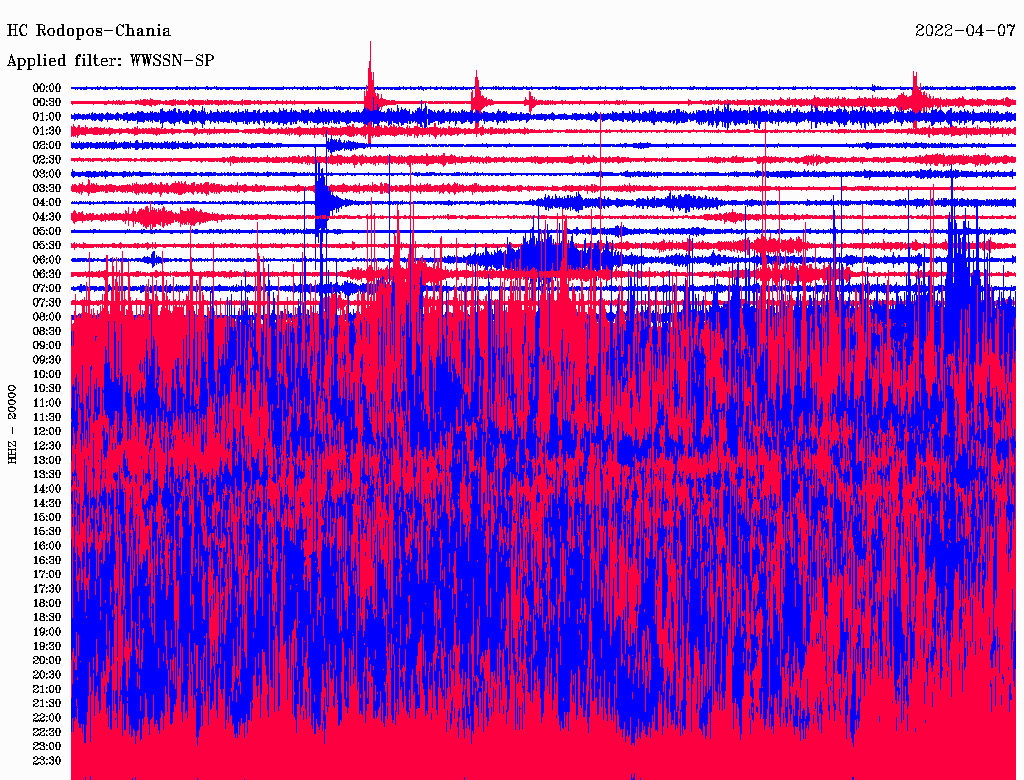Click the 02:30 time row label

point(47,160)
